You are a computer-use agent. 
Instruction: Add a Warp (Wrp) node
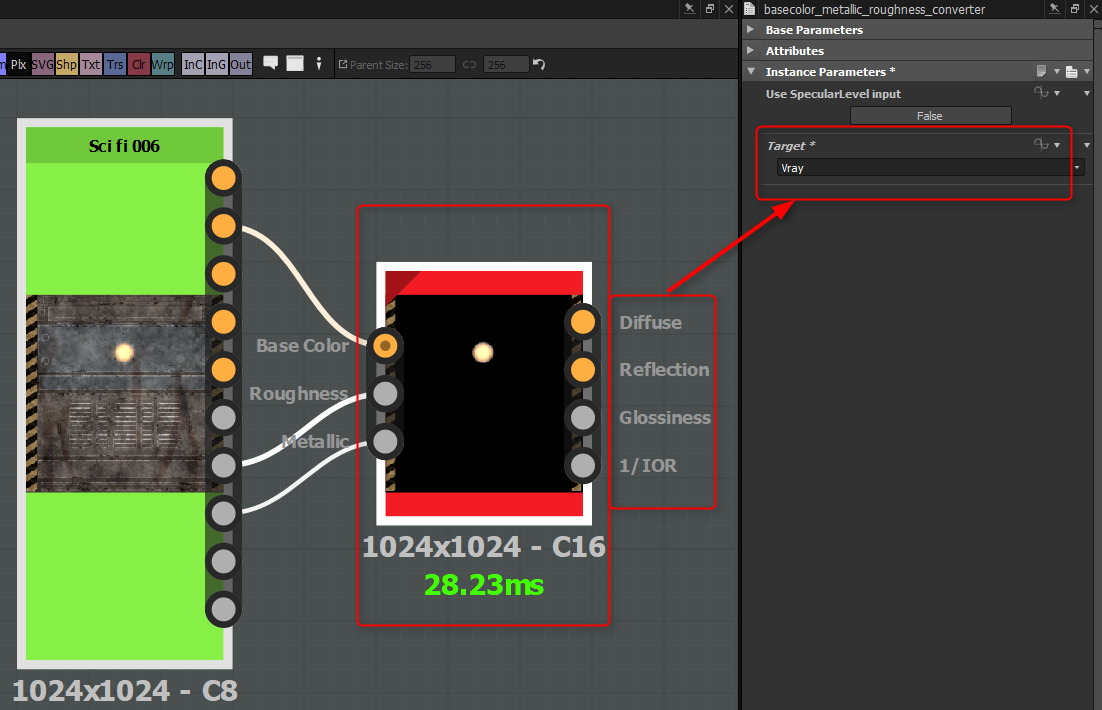click(162, 64)
